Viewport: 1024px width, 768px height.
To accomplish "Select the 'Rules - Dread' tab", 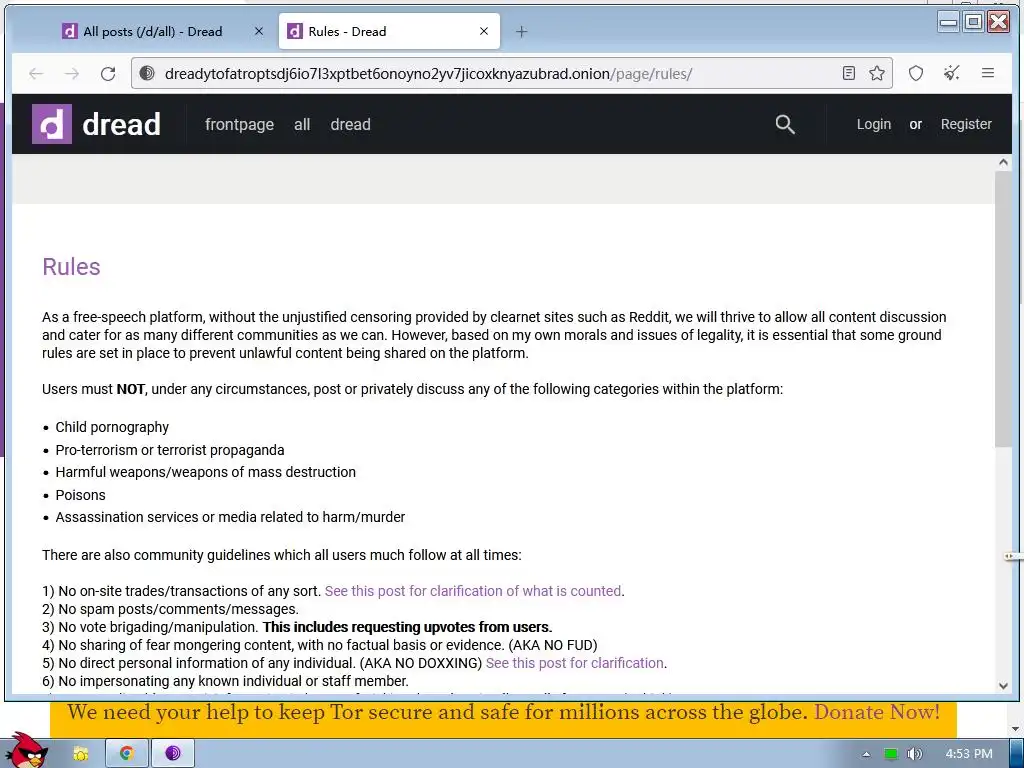I will [389, 31].
